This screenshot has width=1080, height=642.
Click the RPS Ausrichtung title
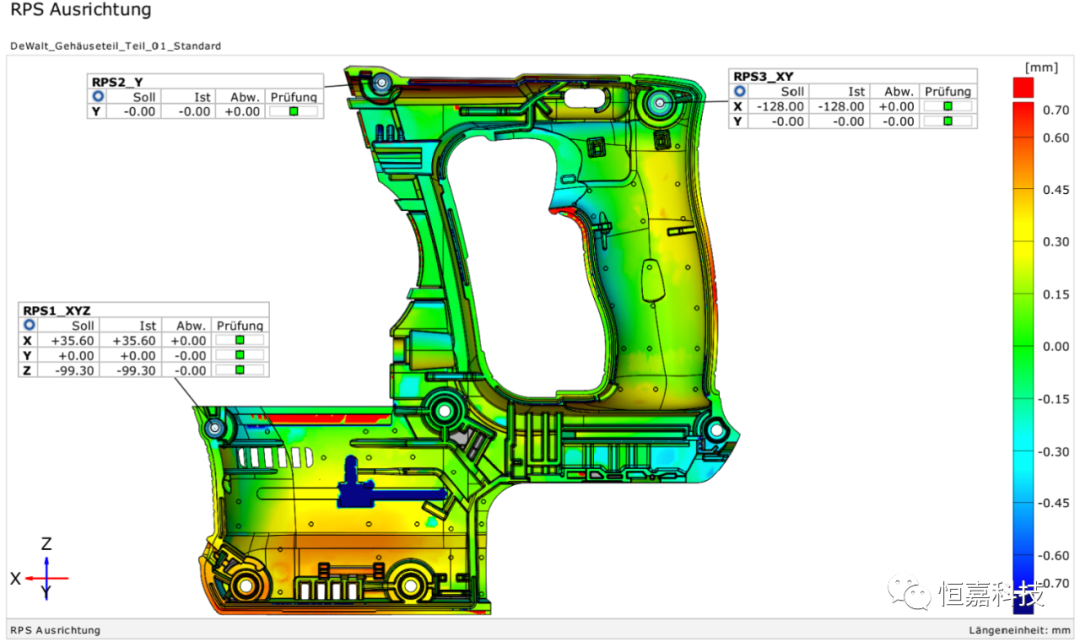tap(81, 10)
